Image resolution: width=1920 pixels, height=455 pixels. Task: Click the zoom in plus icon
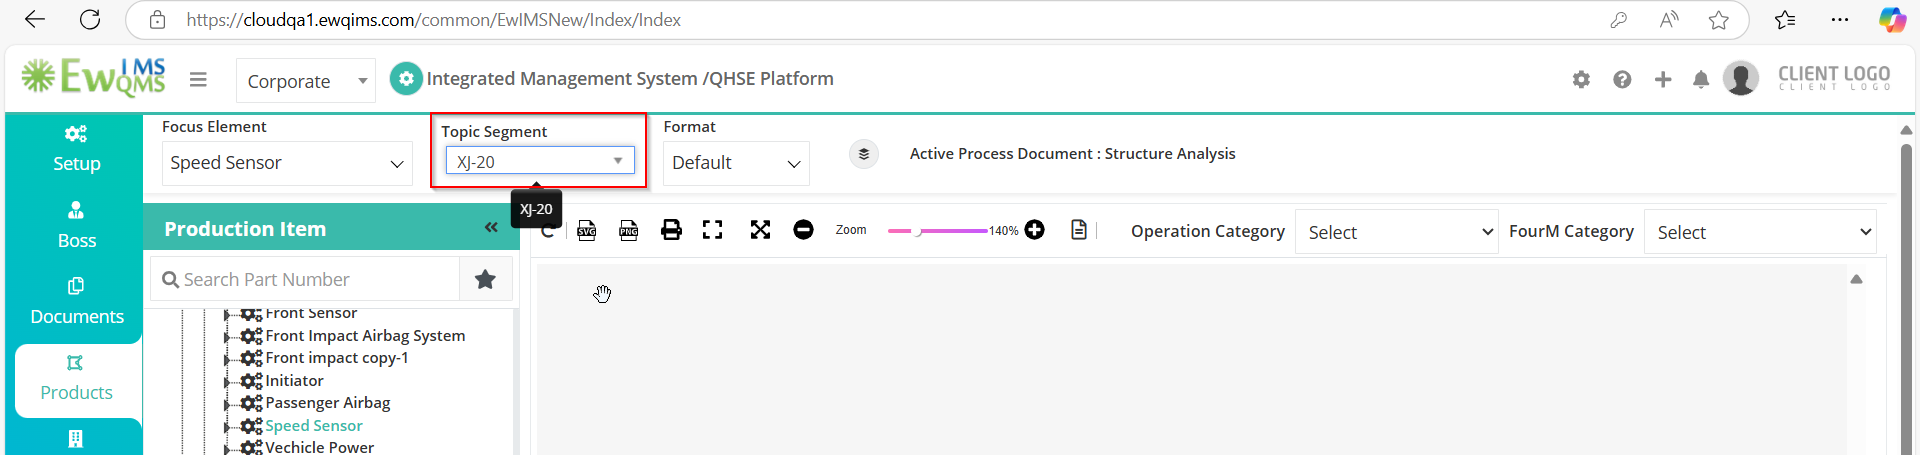pyautogui.click(x=1035, y=230)
